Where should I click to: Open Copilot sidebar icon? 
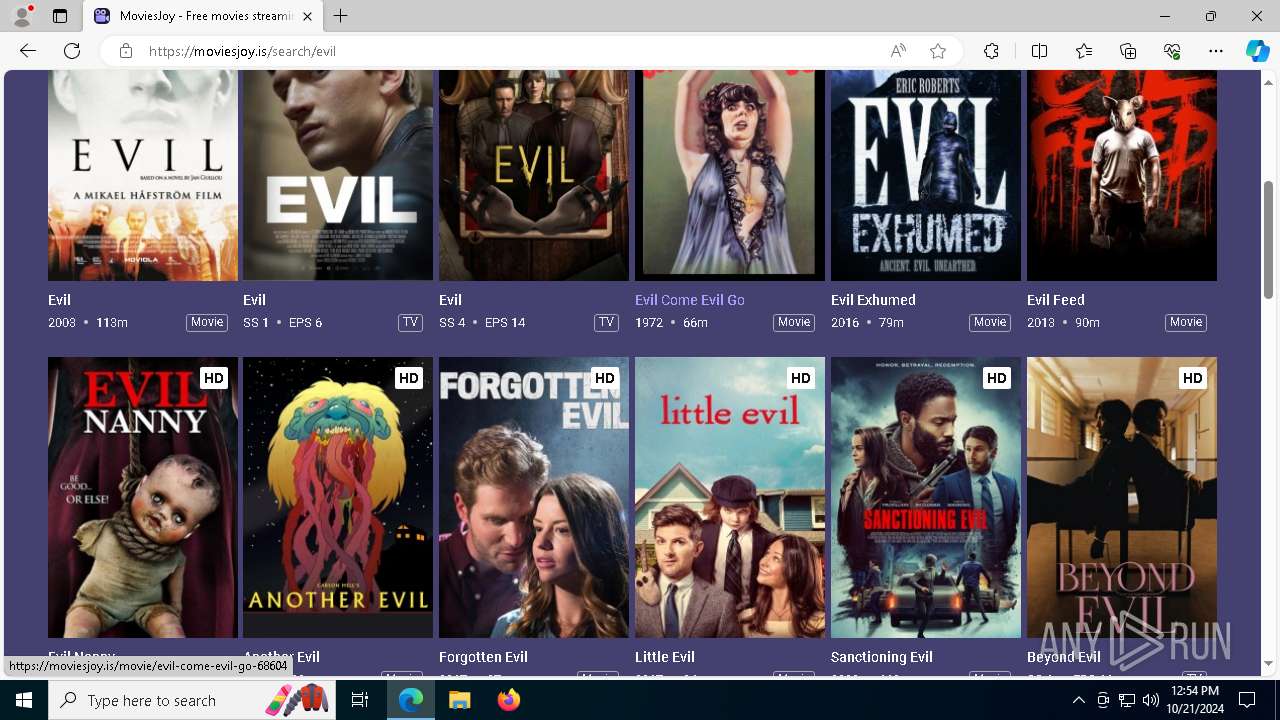tap(1257, 51)
